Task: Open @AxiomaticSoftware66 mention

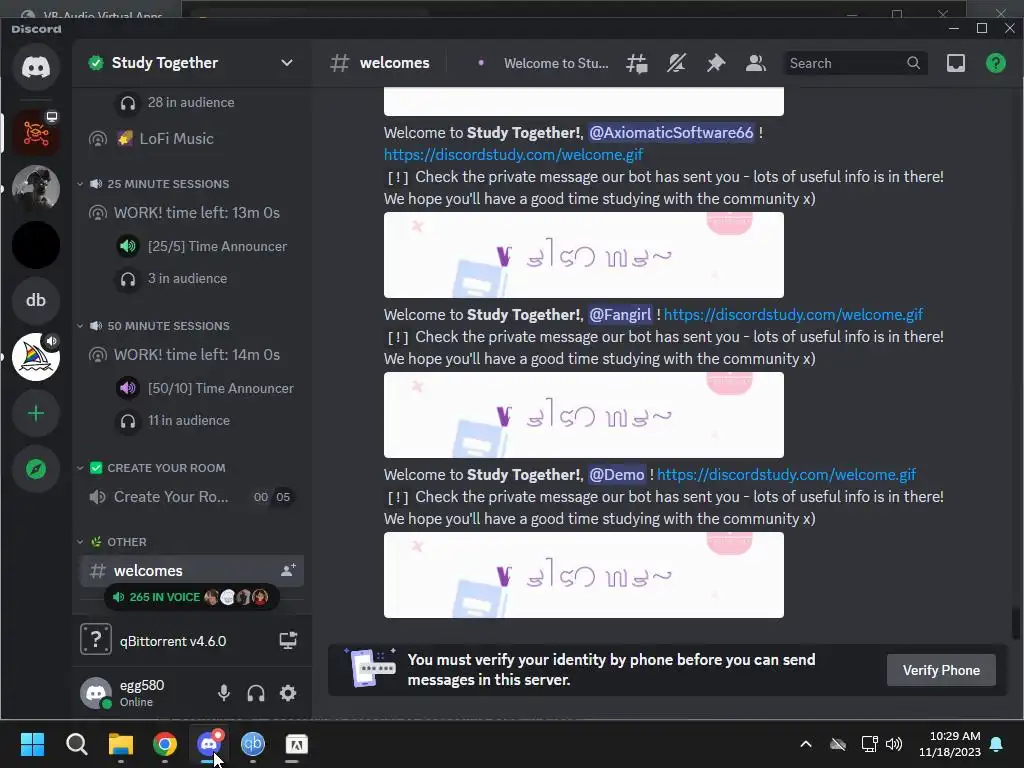Action: point(671,133)
